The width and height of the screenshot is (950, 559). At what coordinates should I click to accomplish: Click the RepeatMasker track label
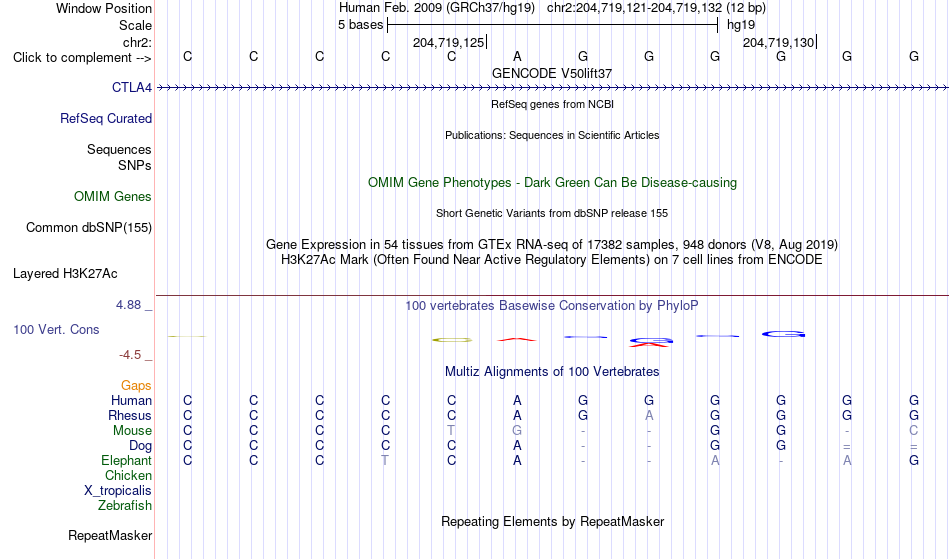[x=110, y=536]
